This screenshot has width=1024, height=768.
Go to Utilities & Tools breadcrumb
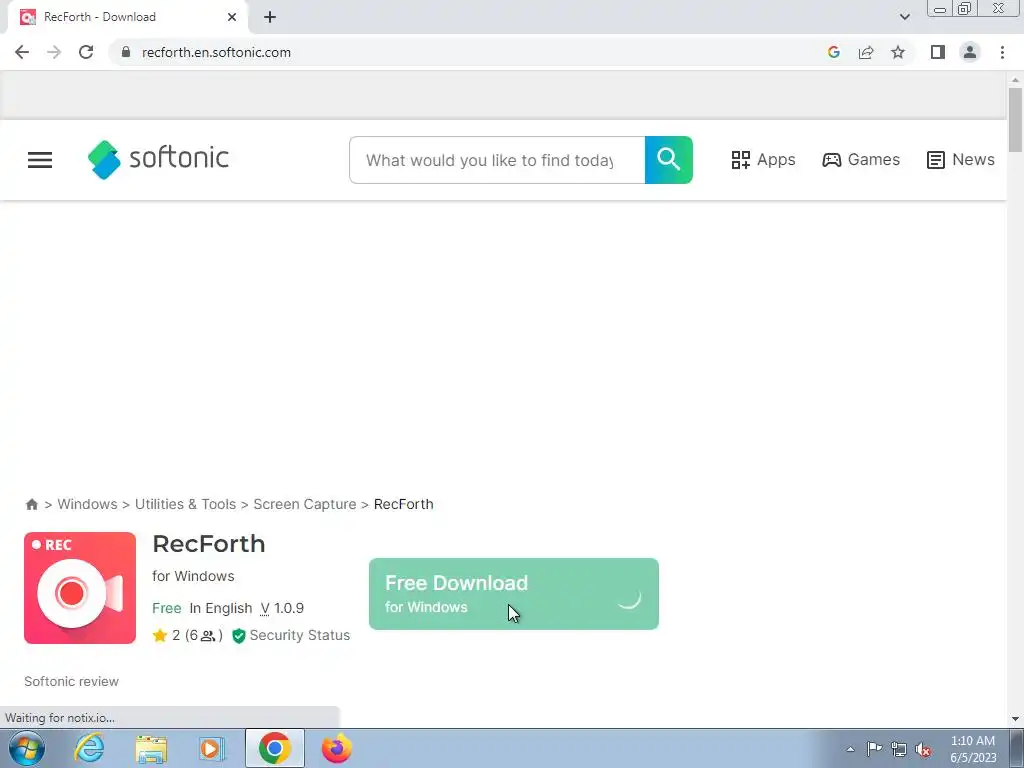(185, 504)
